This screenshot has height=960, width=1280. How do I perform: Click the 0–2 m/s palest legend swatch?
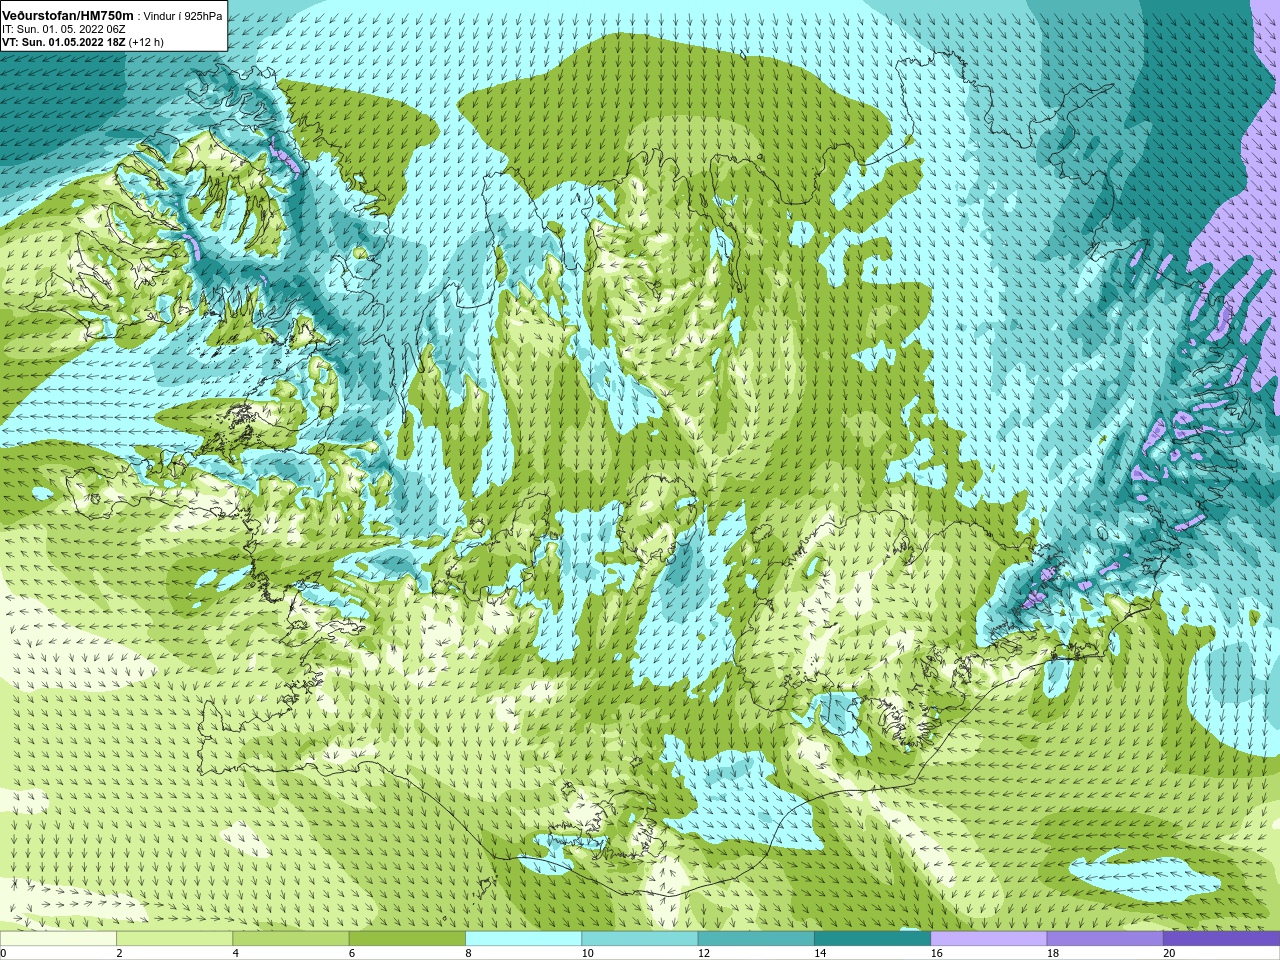58,939
